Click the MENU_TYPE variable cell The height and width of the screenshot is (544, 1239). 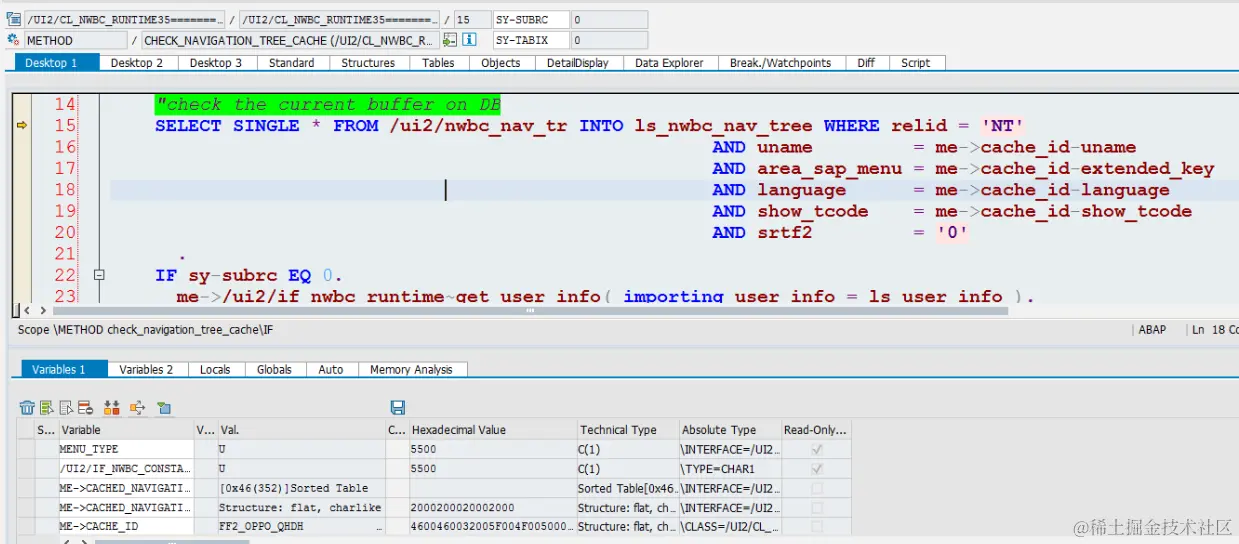[126, 449]
